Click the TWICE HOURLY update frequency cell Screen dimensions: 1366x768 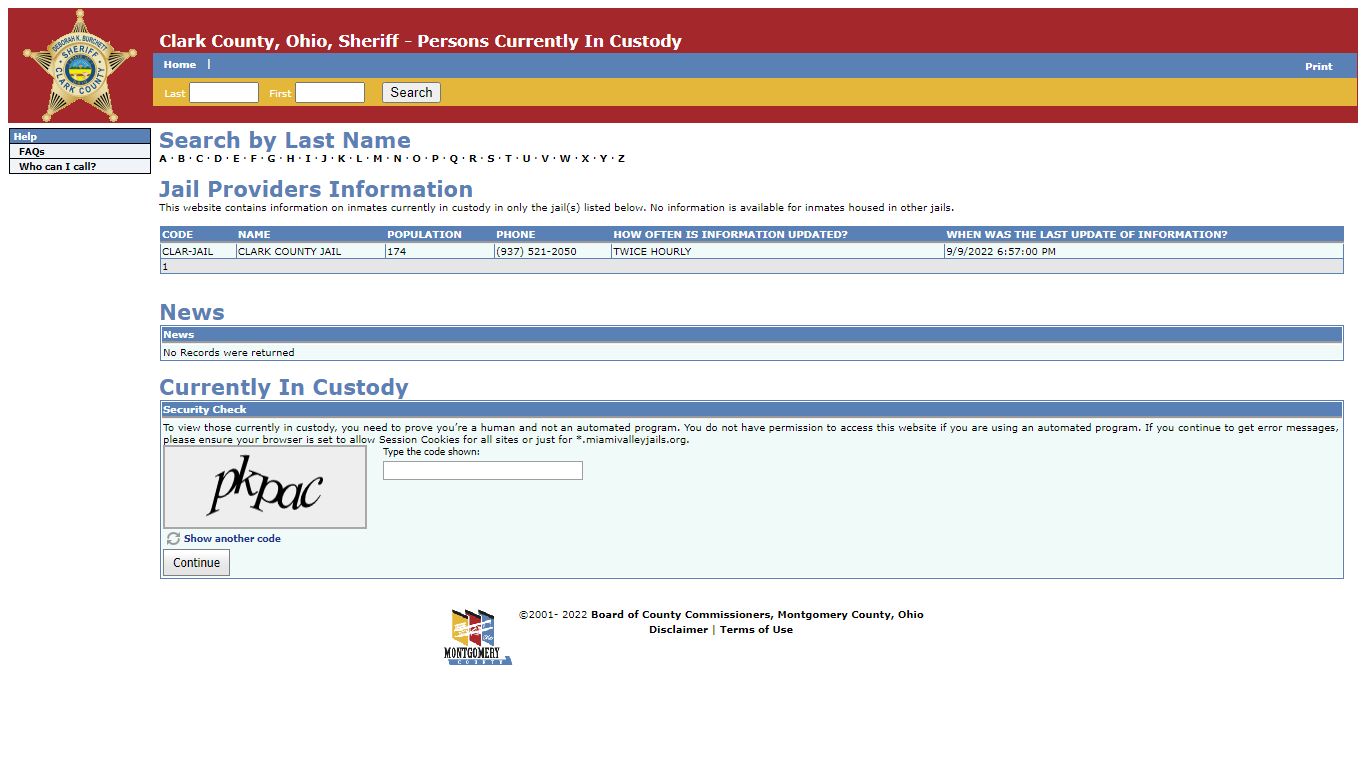tap(777, 252)
